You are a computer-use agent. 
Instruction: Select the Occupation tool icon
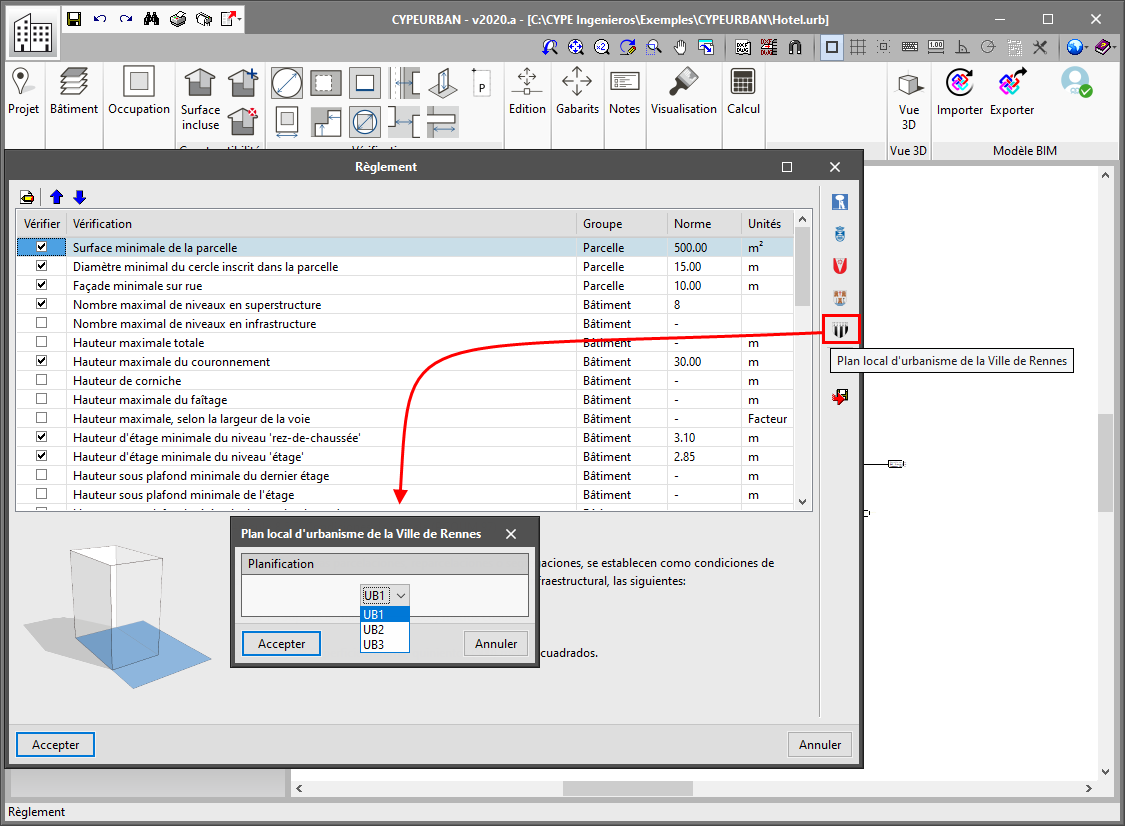pyautogui.click(x=139, y=82)
